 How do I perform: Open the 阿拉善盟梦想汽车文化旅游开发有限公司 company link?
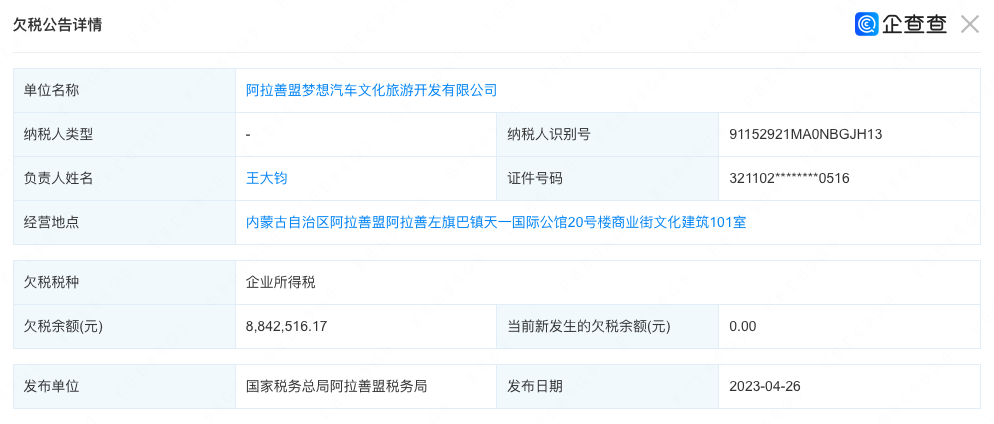pyautogui.click(x=371, y=90)
